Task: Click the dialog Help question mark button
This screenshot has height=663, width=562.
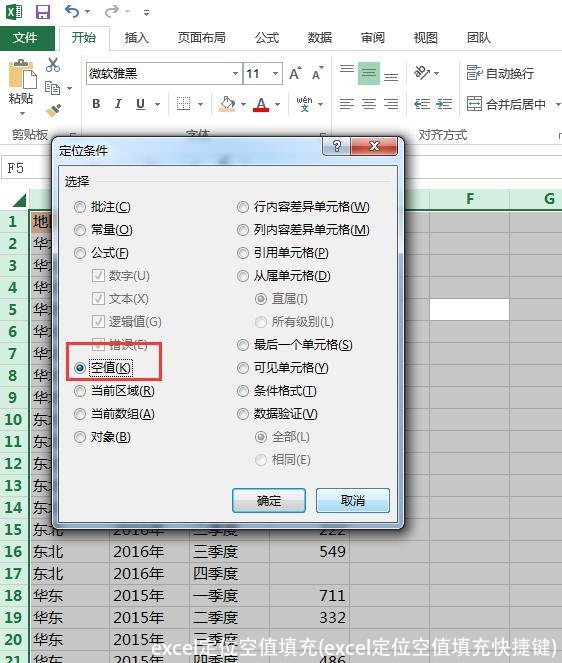Action: [x=337, y=146]
